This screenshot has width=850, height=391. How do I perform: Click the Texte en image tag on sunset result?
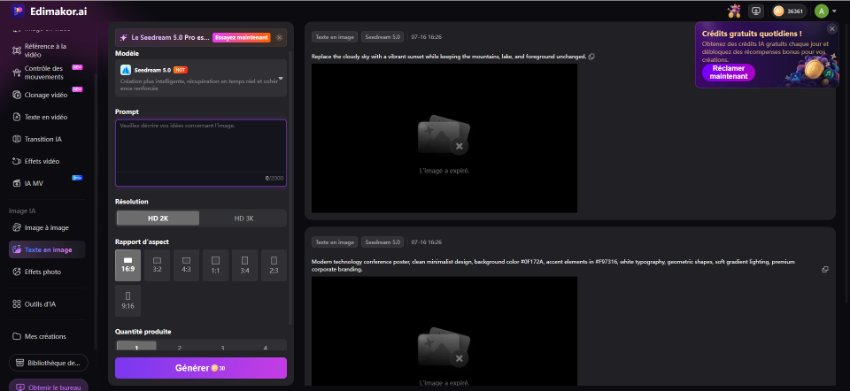pyautogui.click(x=335, y=37)
